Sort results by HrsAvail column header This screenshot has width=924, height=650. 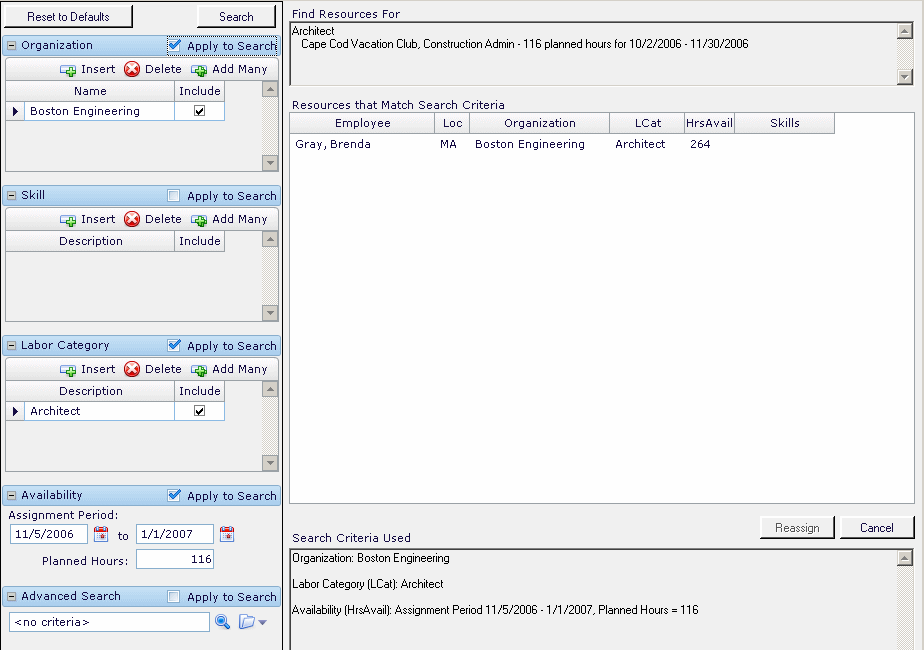pyautogui.click(x=709, y=124)
